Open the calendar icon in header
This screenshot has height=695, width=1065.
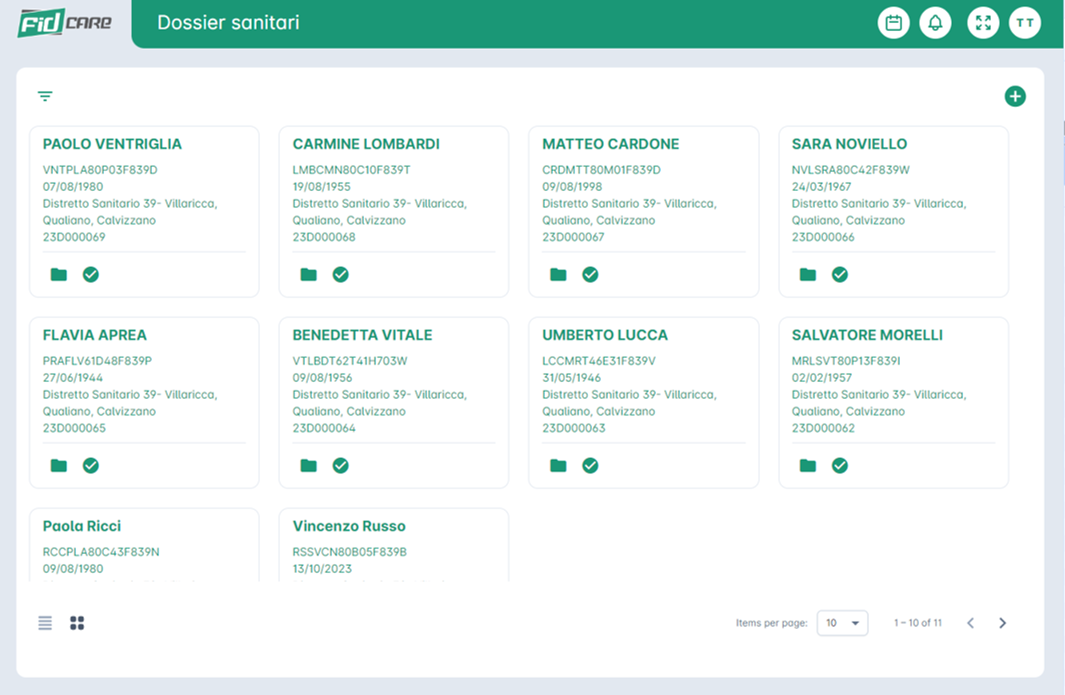pos(893,23)
